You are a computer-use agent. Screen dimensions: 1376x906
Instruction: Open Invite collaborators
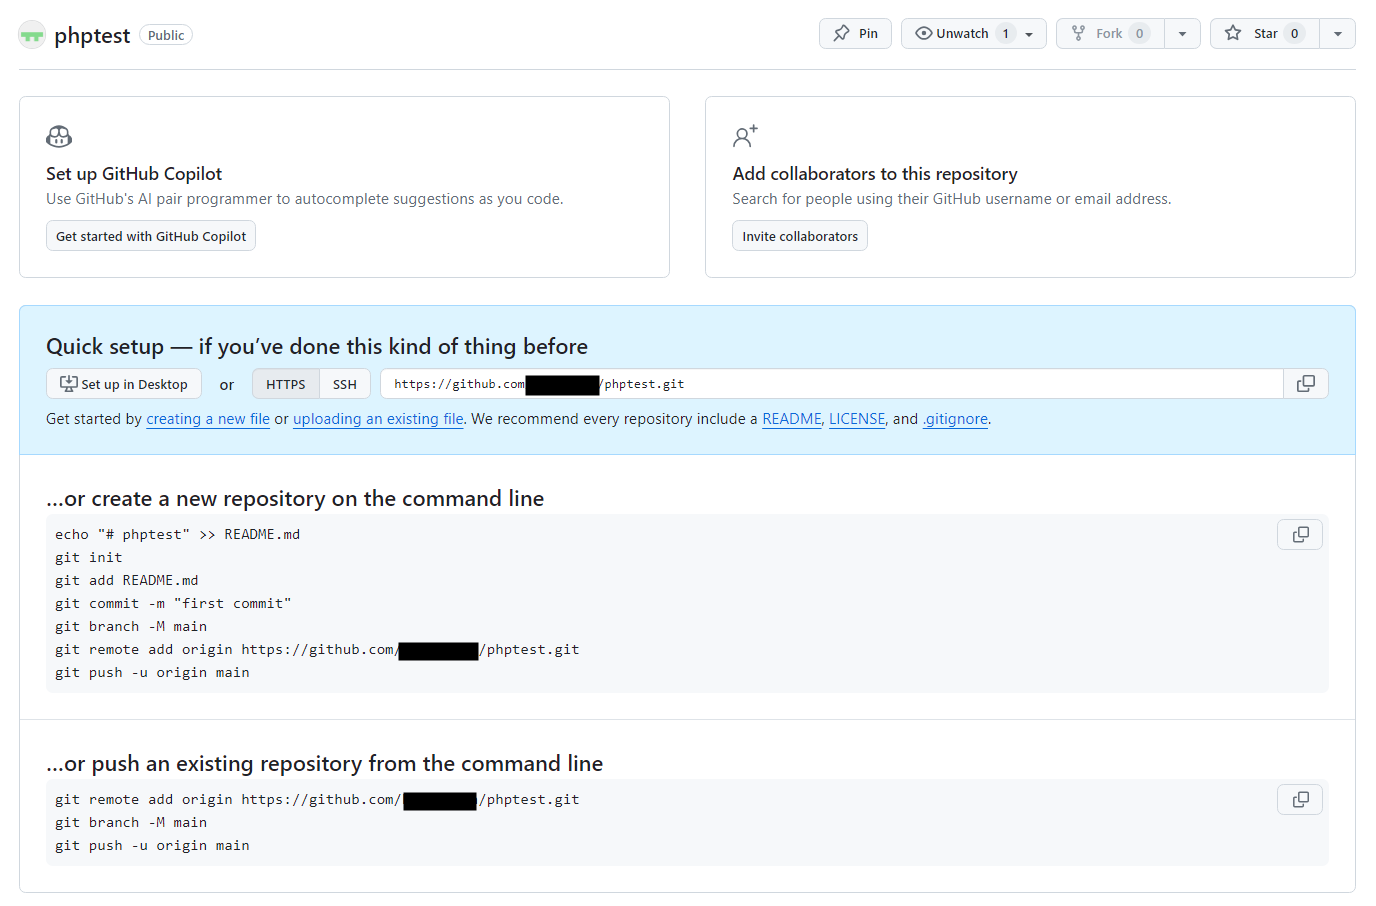800,236
